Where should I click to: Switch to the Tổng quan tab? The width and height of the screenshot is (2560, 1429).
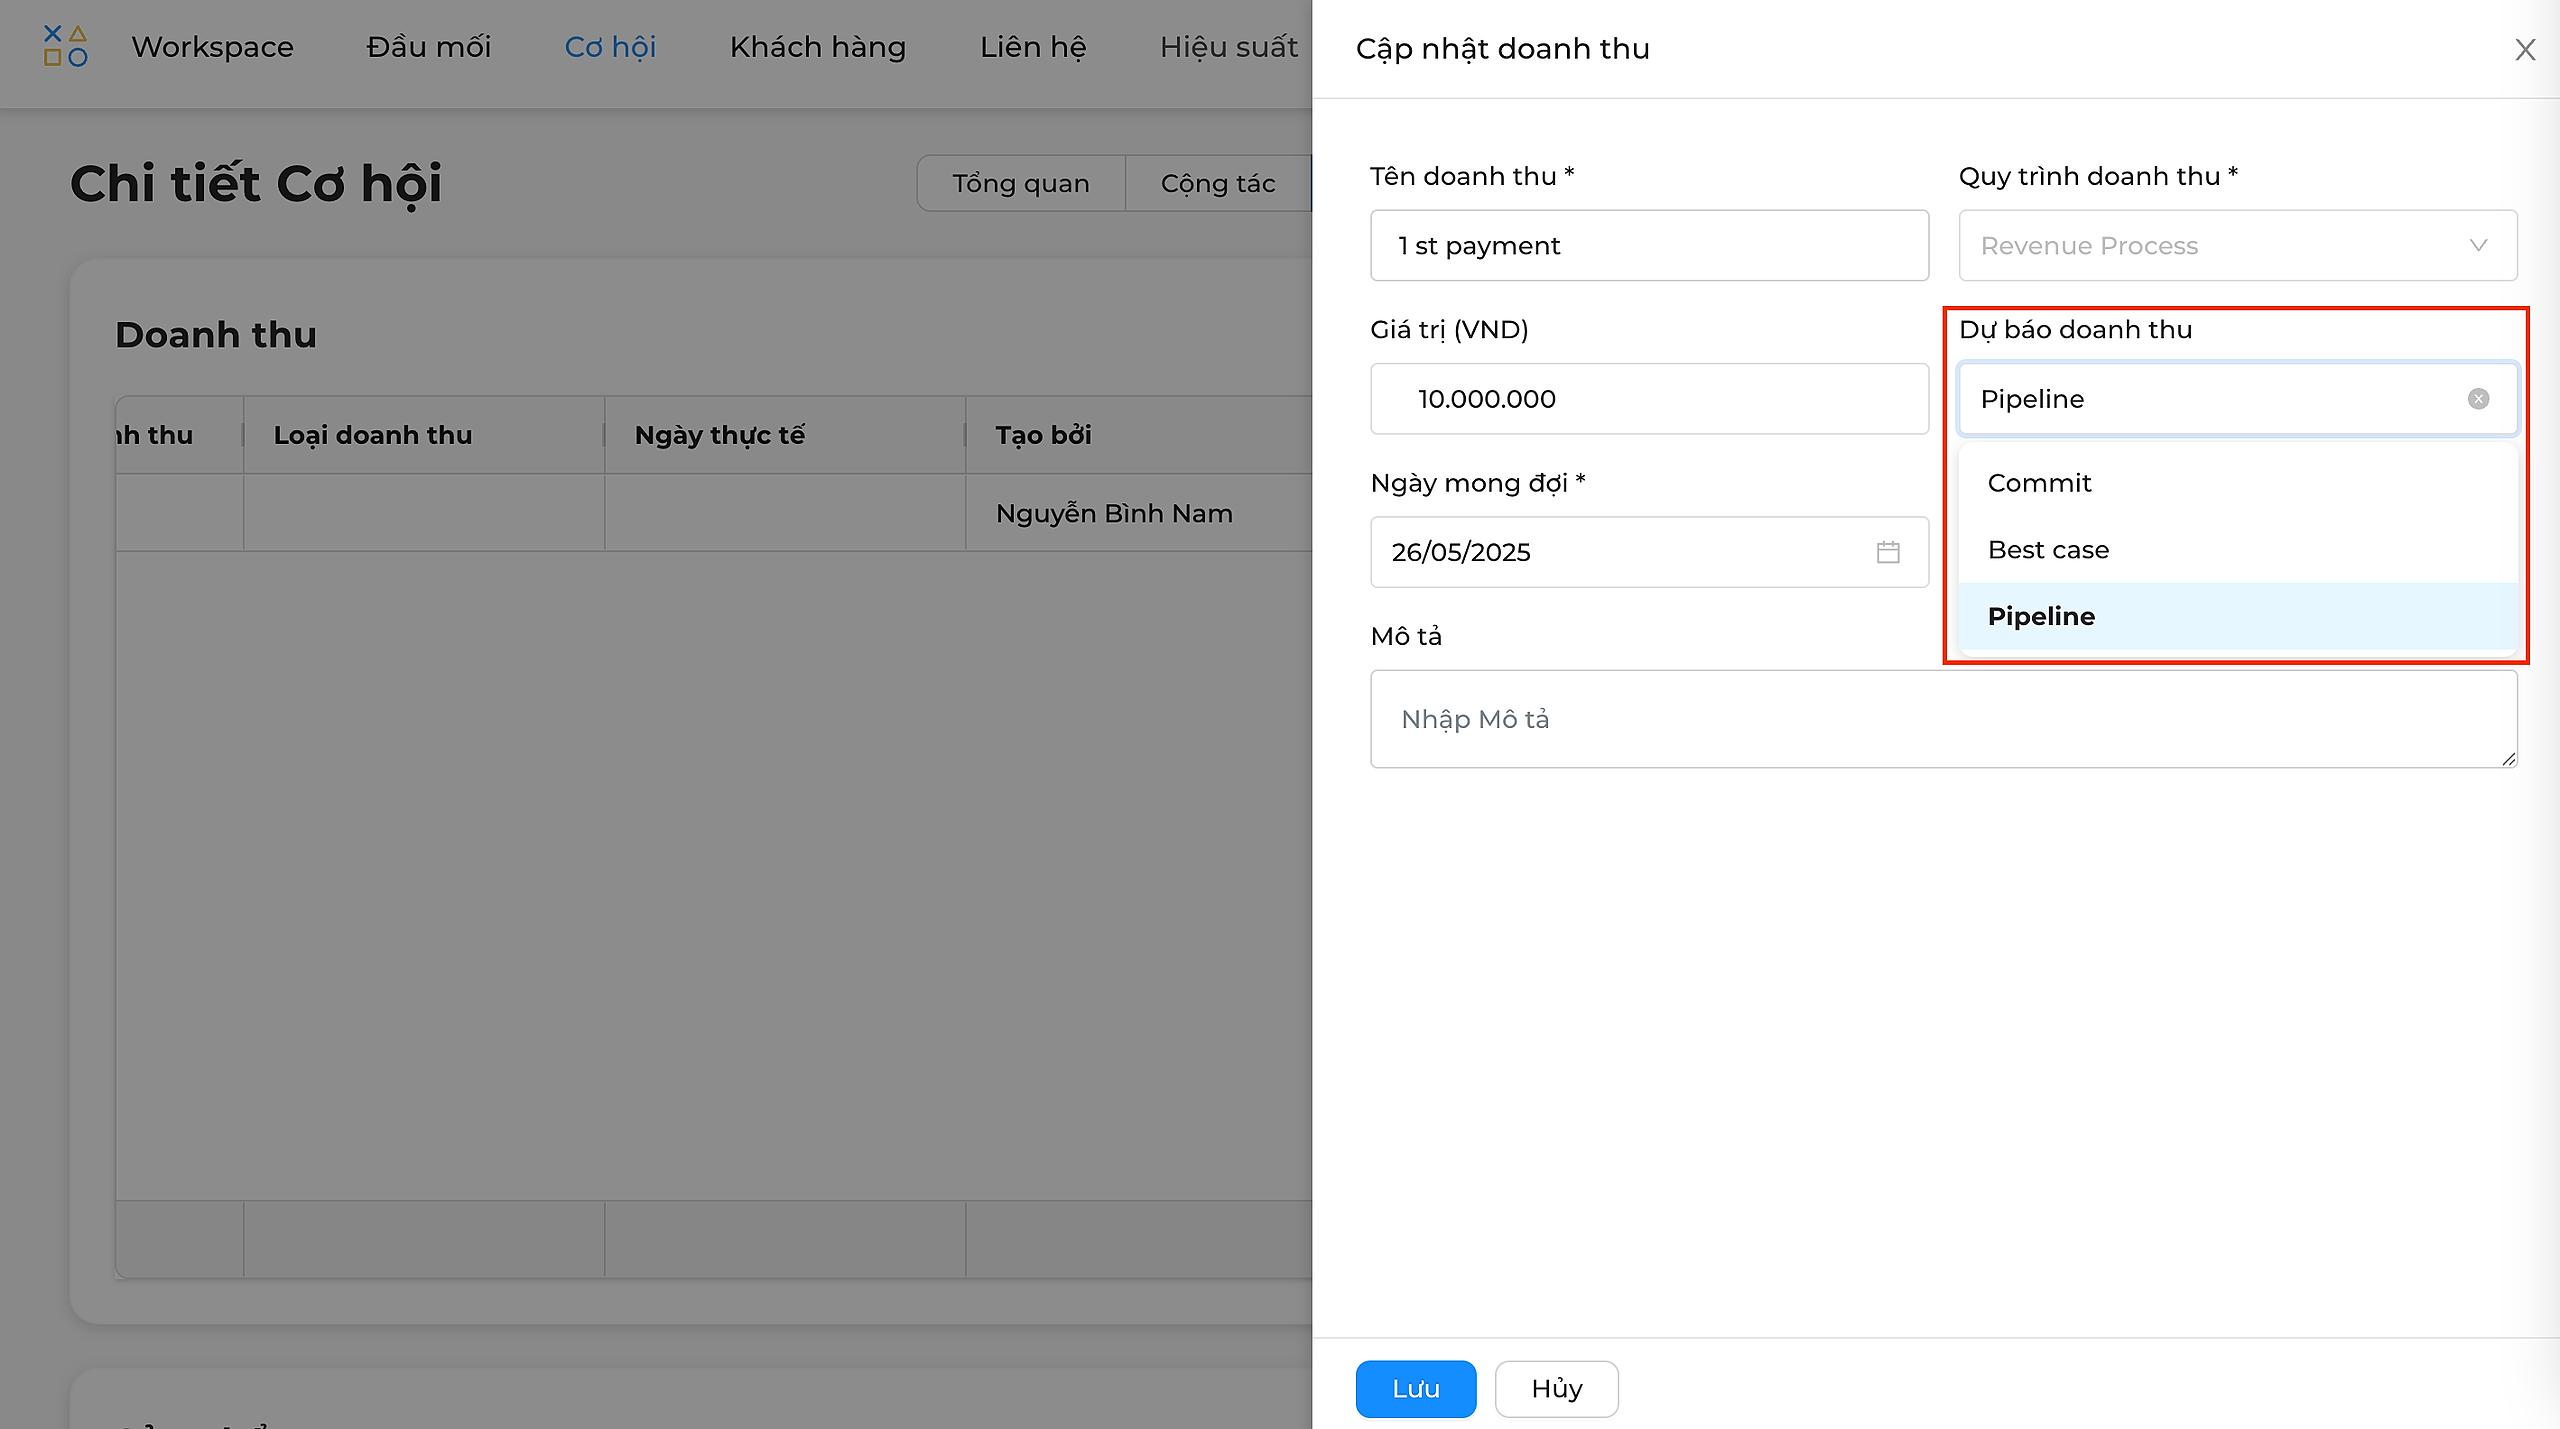[x=1021, y=183]
